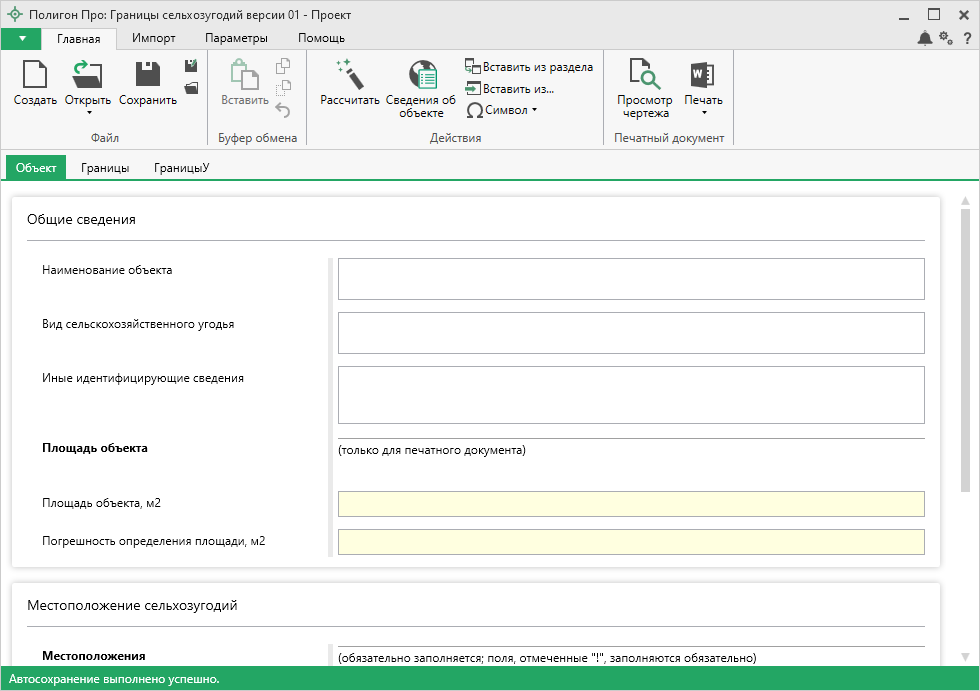980x691 pixels.
Task: Run the Рассчитать magic wand tool
Action: [x=350, y=76]
